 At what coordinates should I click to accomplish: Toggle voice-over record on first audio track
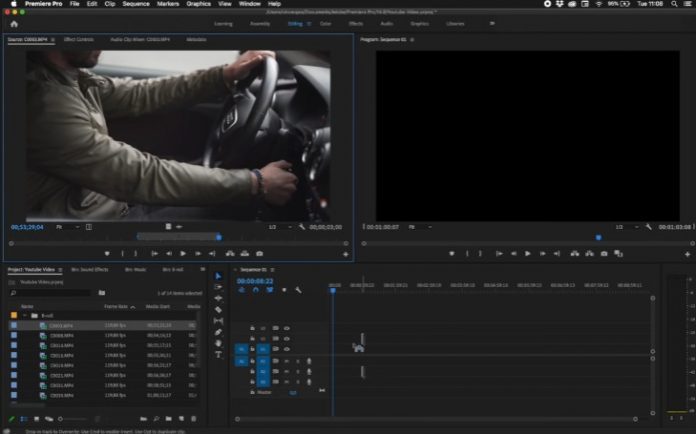pos(309,361)
